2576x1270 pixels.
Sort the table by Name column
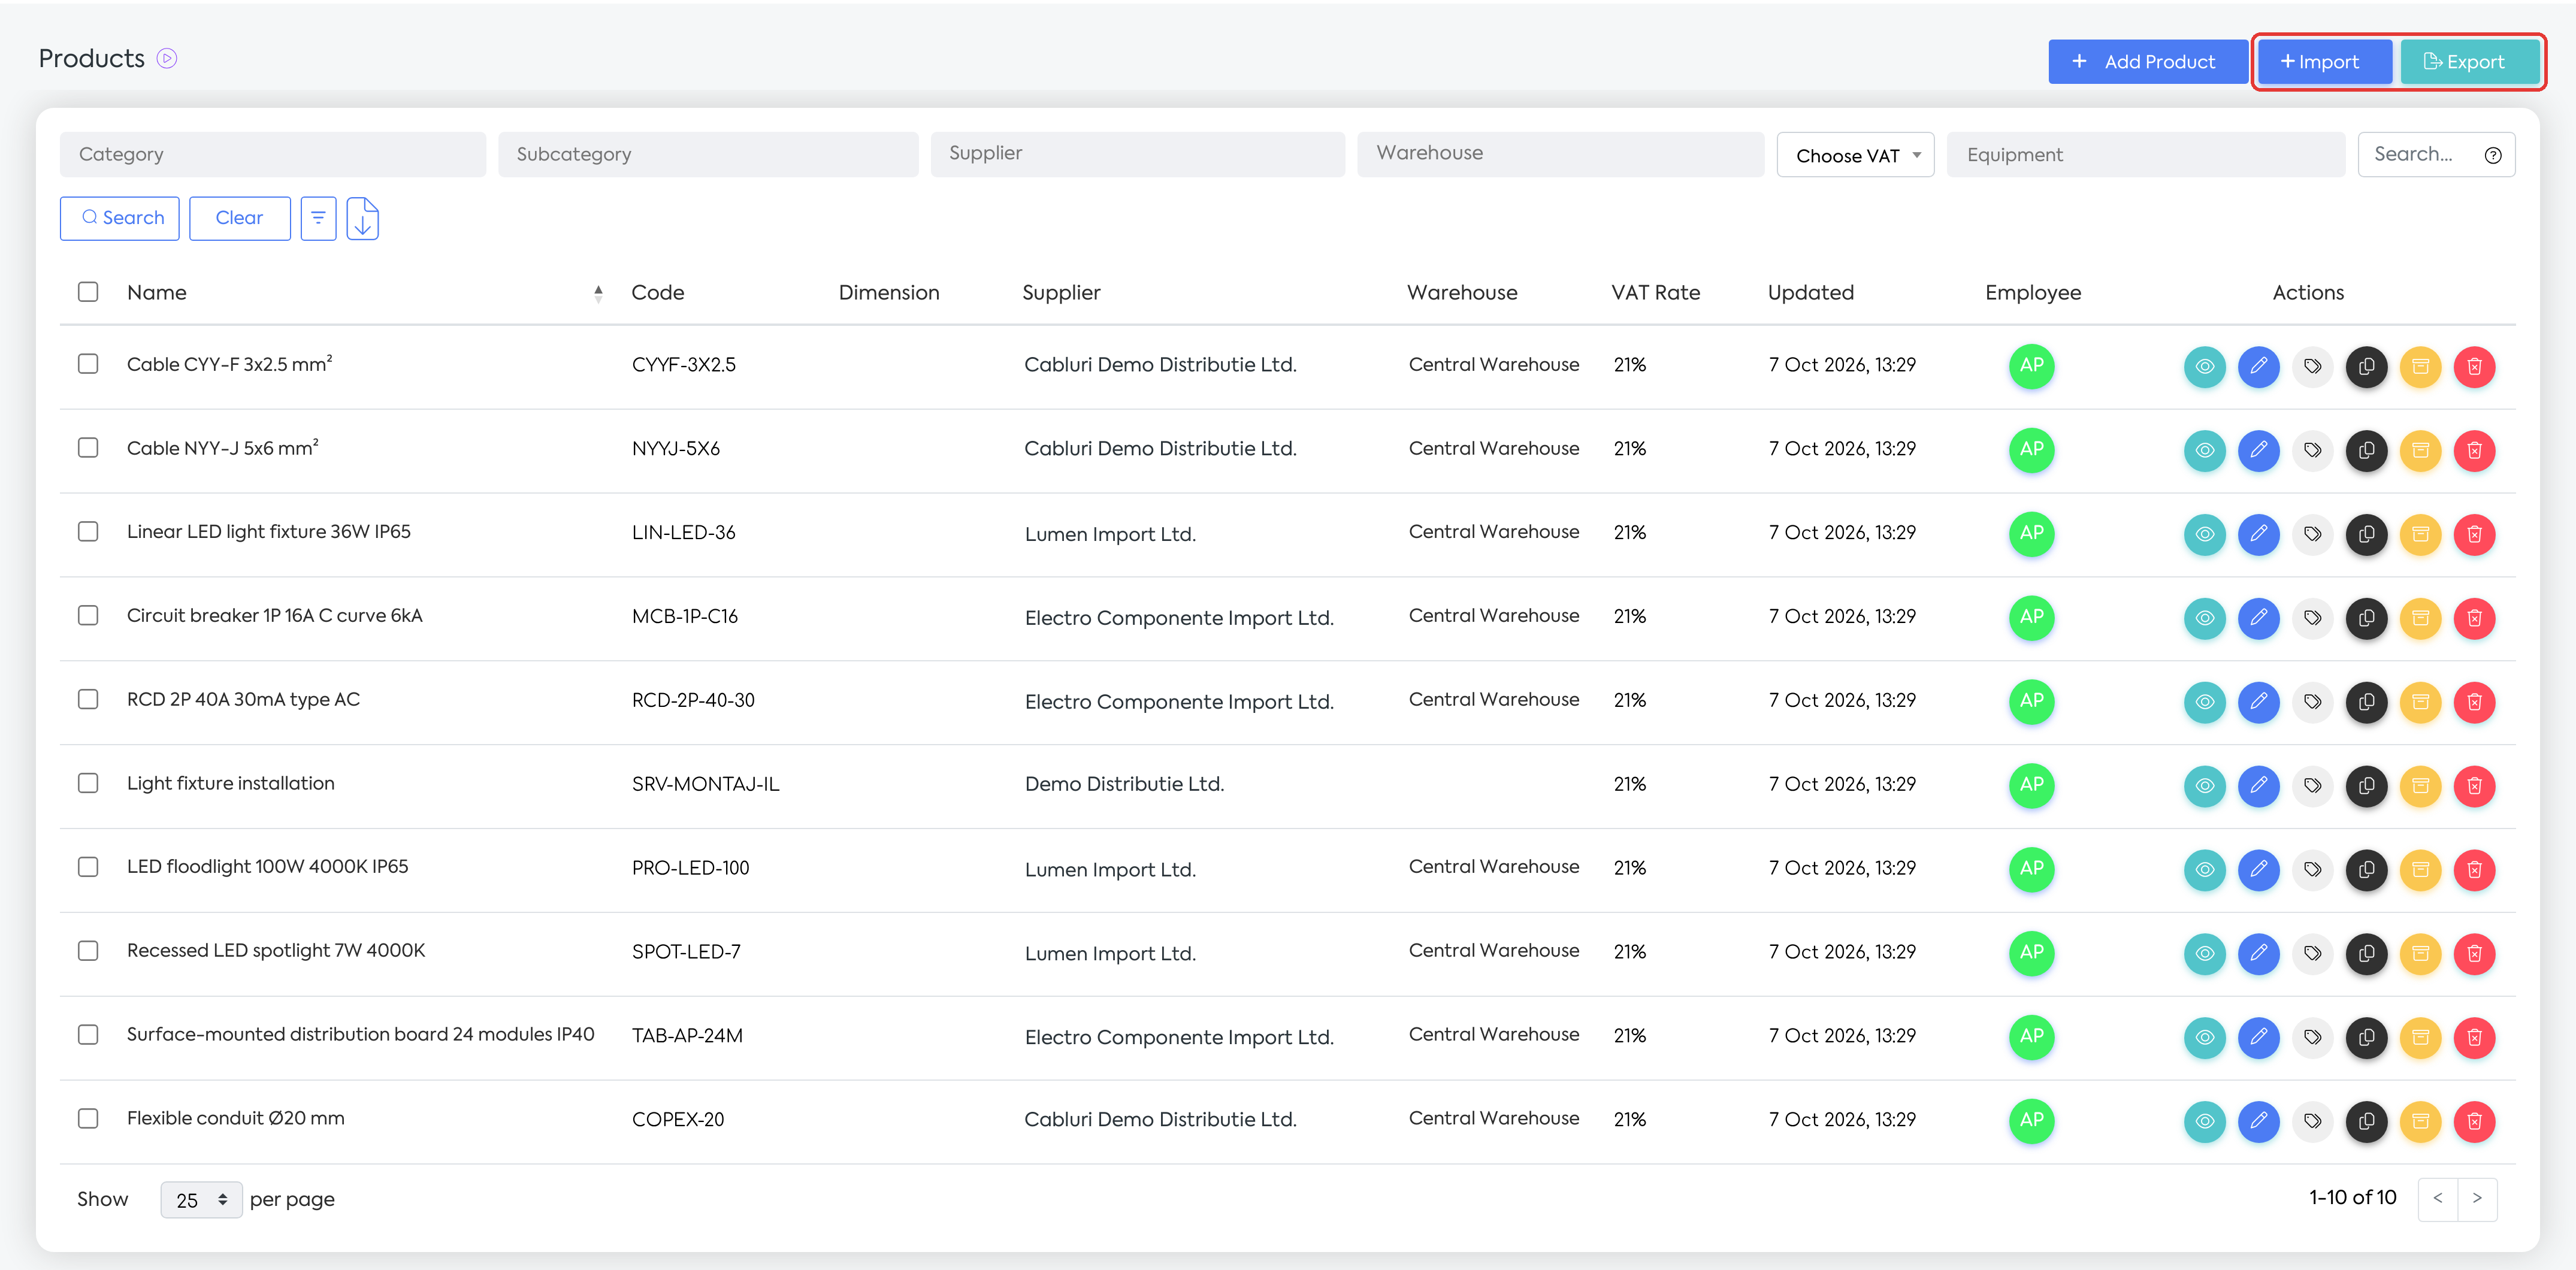(x=598, y=293)
